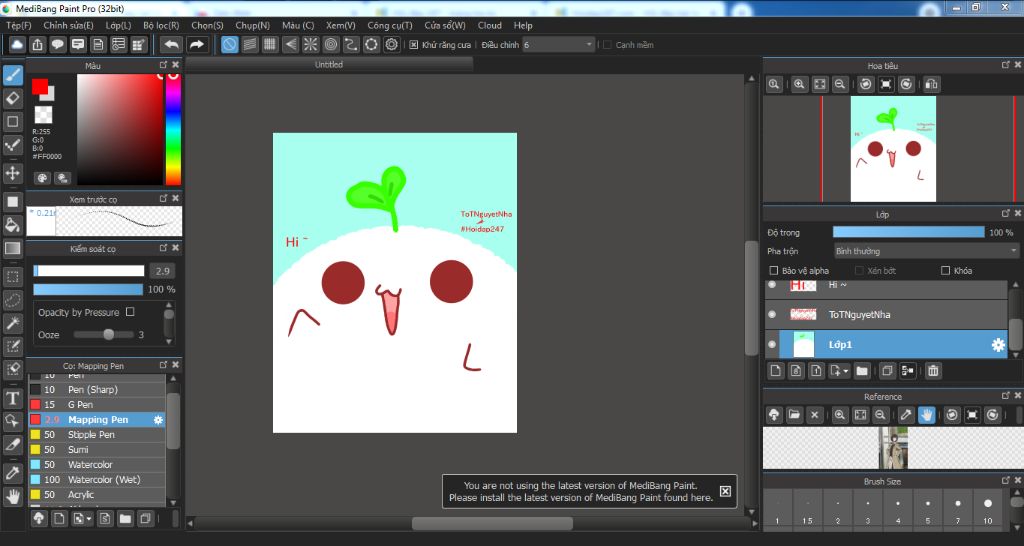Viewport: 1024px width, 546px height.
Task: Open the cloud icon in top toolbar
Action: (17, 44)
